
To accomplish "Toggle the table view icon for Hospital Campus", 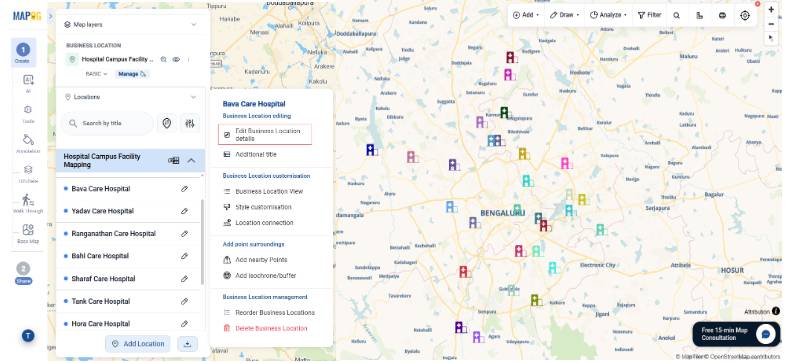I will [174, 161].
